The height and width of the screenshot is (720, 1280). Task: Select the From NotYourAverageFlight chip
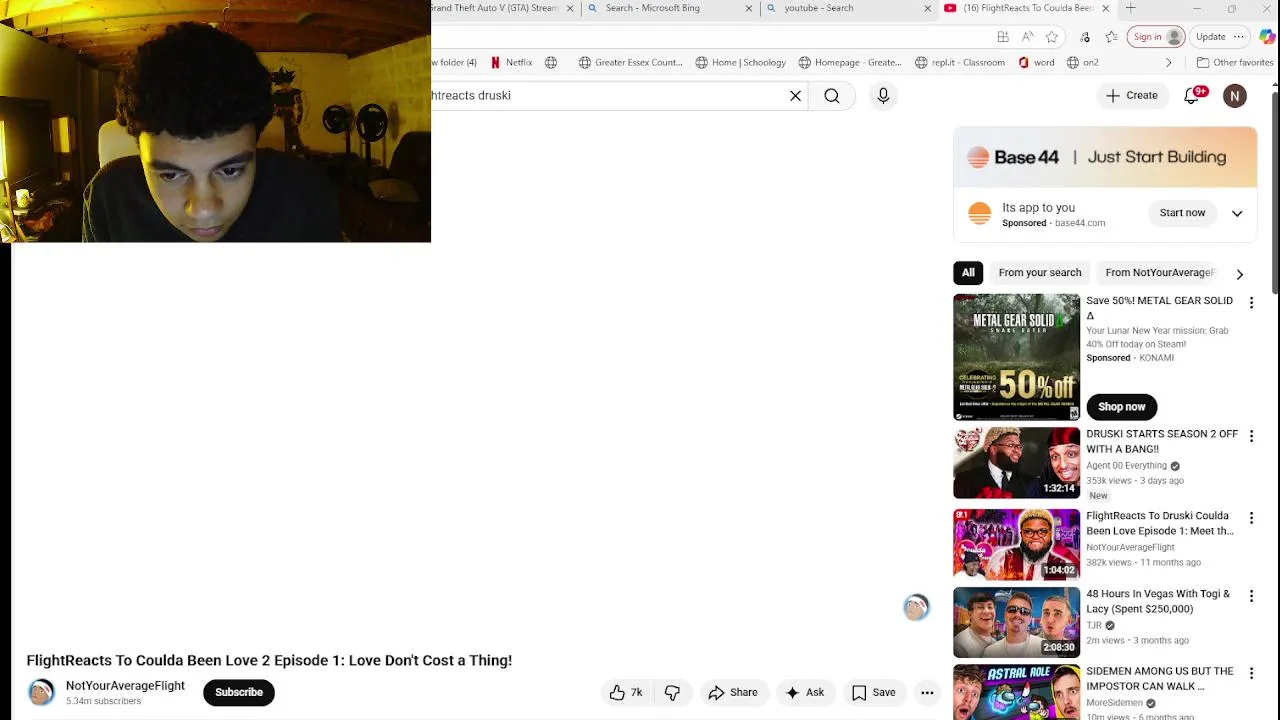click(x=1160, y=273)
